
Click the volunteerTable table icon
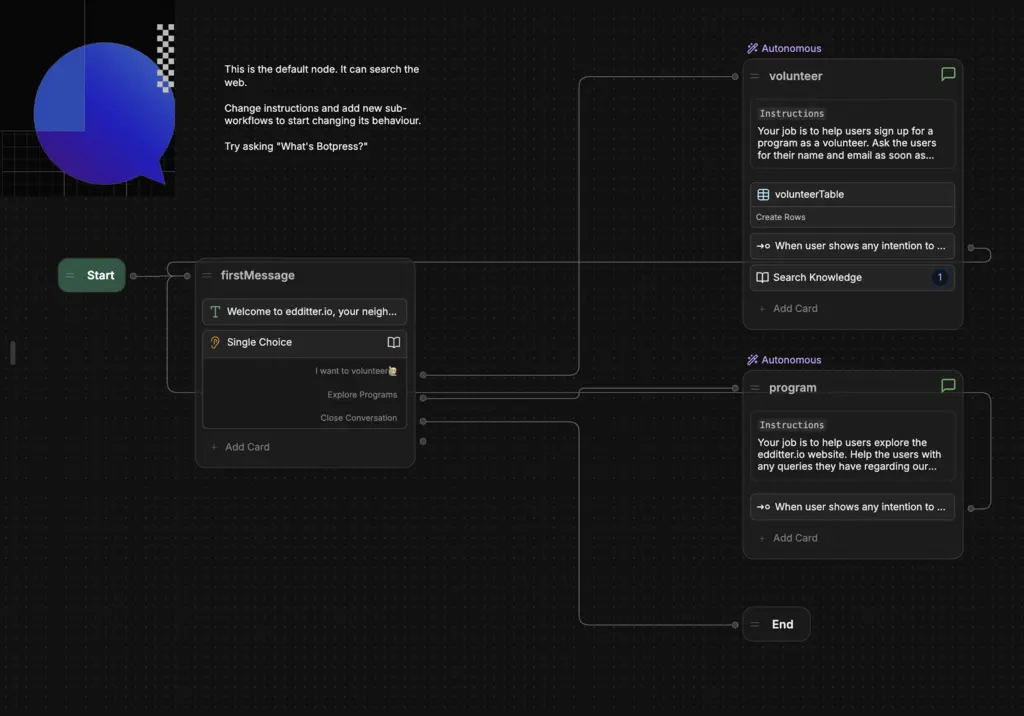[x=761, y=194]
